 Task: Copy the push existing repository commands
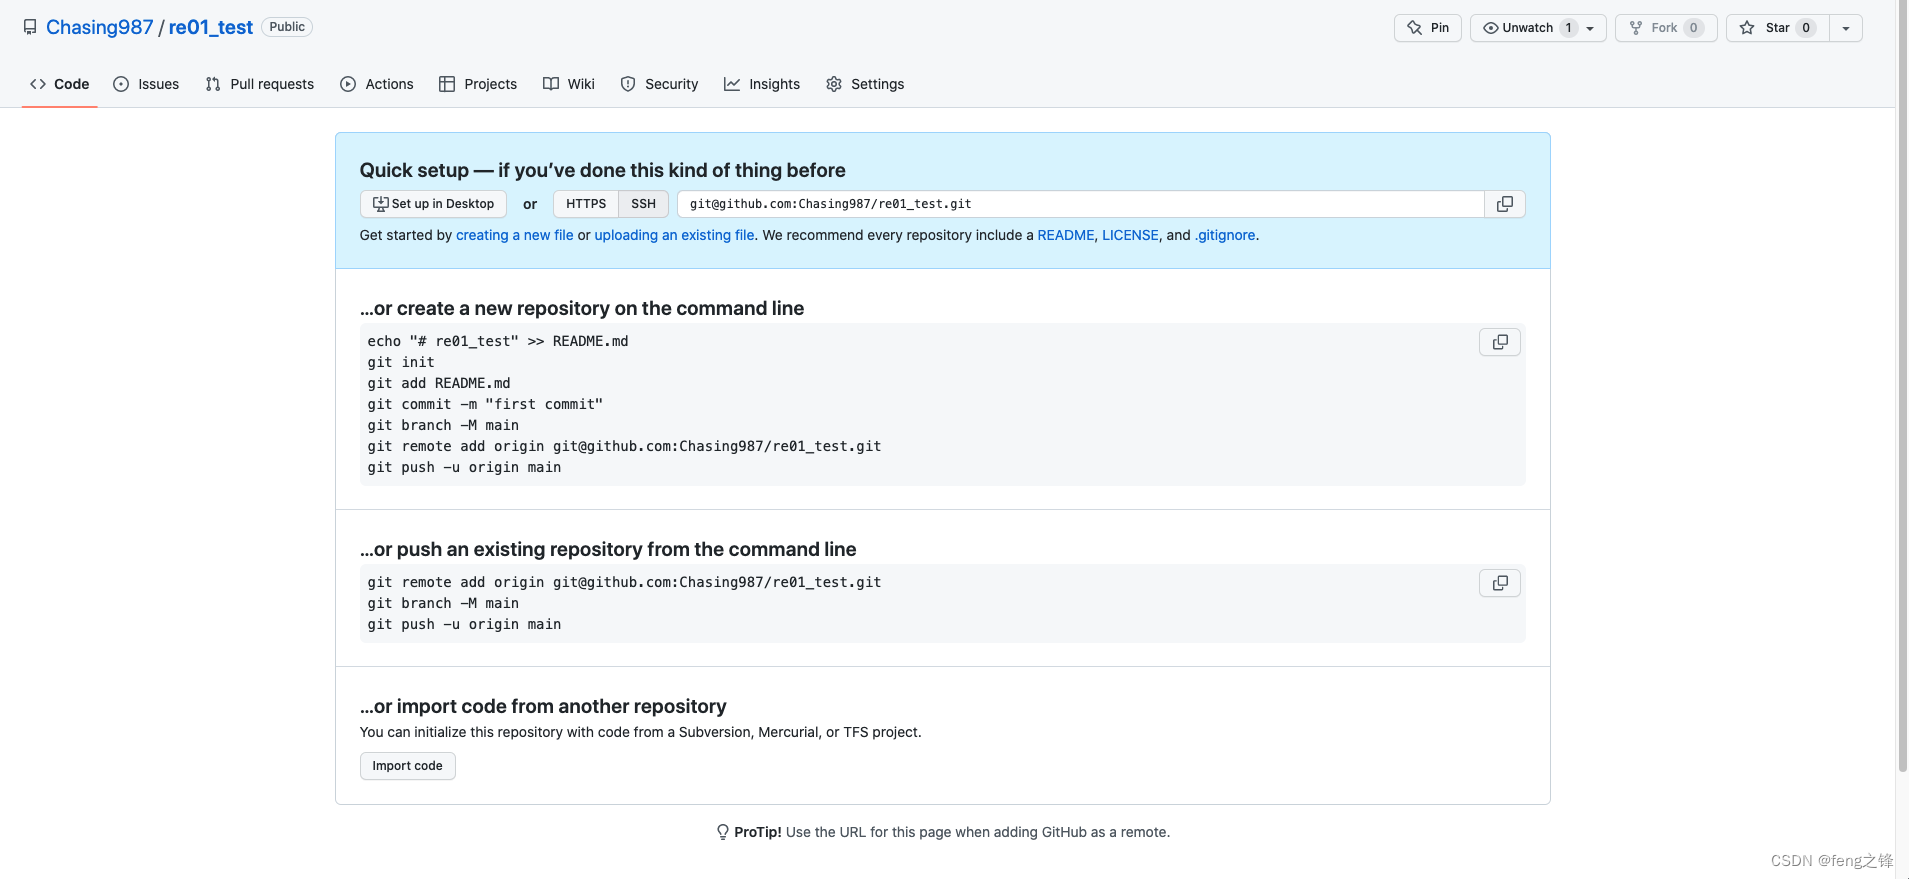[x=1499, y=583]
